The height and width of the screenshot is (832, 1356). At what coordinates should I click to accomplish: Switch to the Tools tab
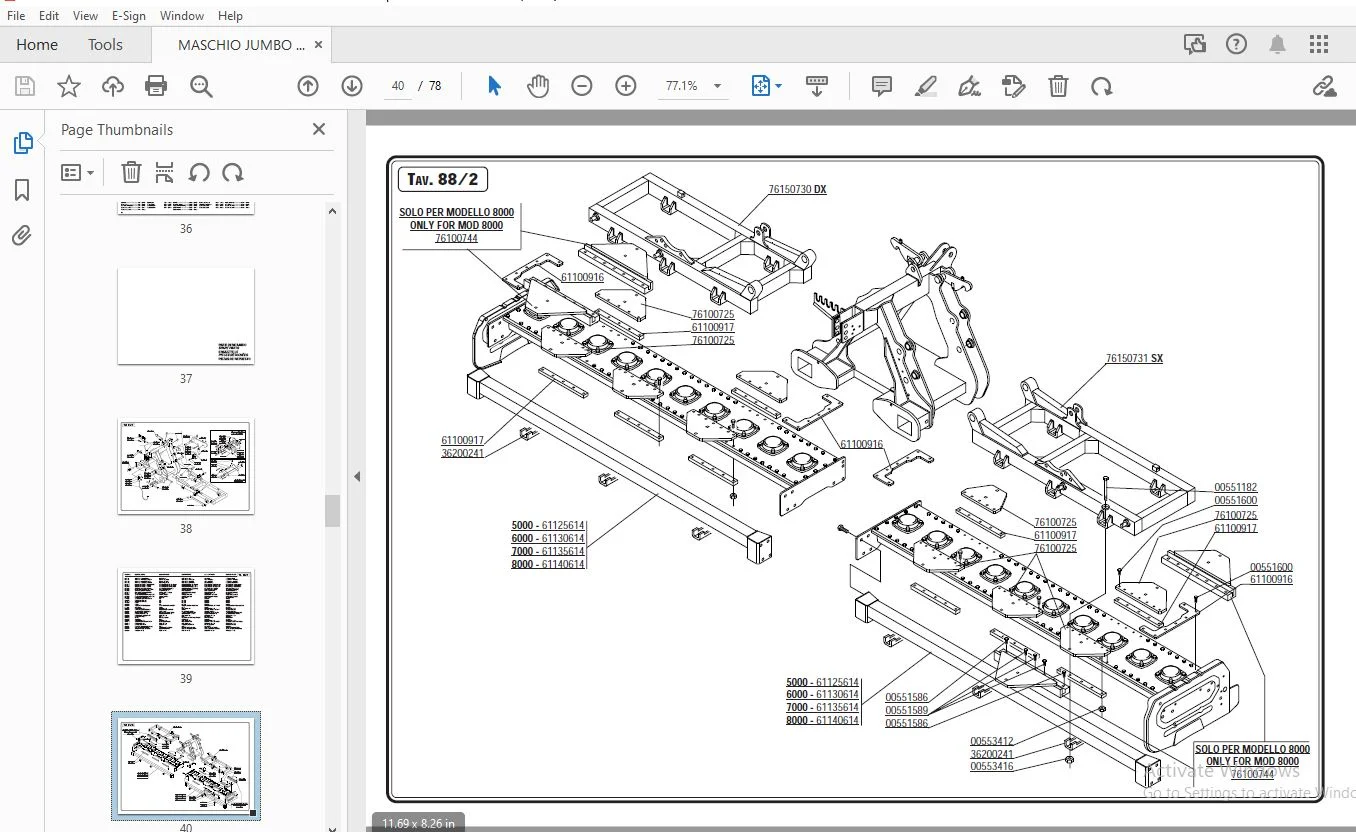click(x=105, y=44)
